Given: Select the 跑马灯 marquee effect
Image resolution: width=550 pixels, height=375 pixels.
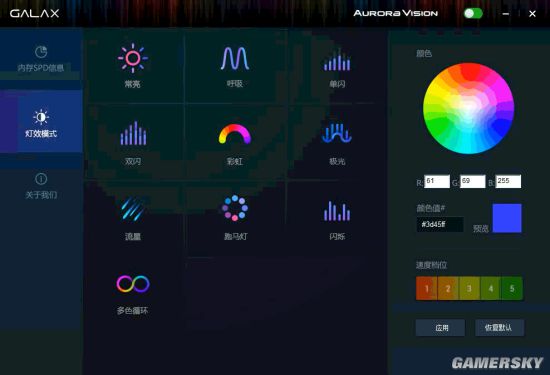Looking at the screenshot, I should tap(235, 217).
